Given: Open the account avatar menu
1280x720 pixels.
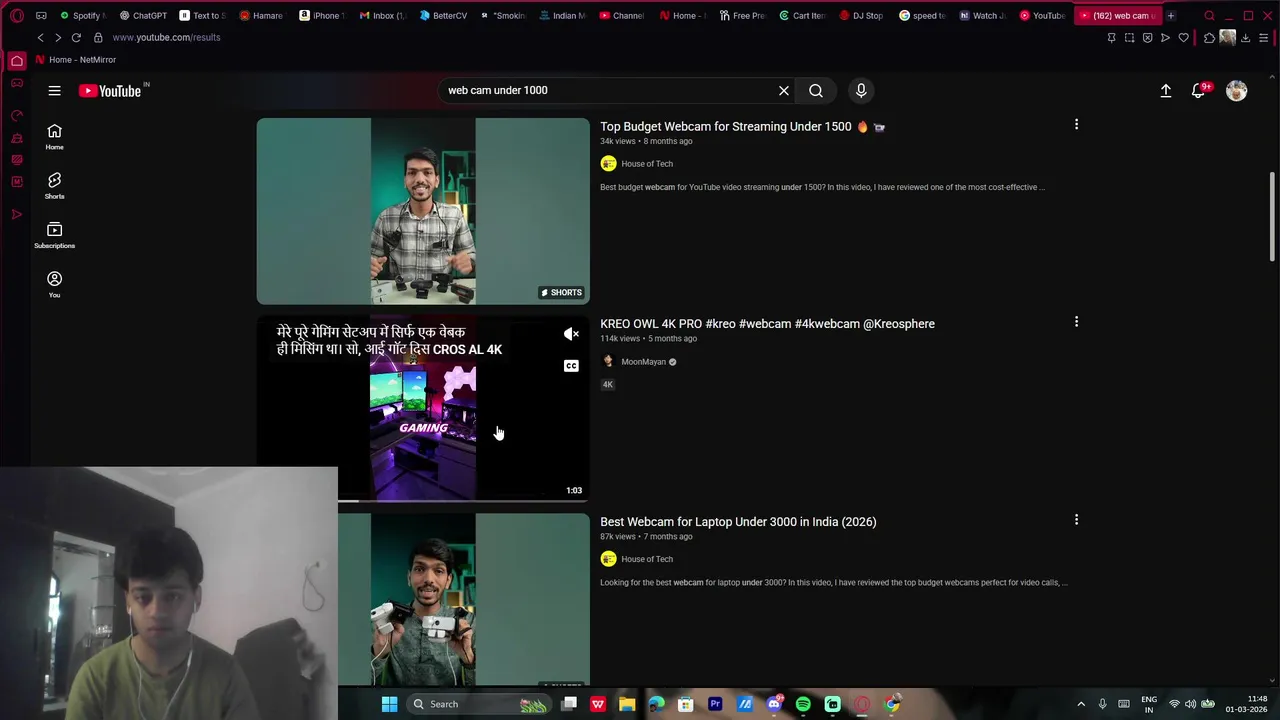Looking at the screenshot, I should coord(1237,91).
